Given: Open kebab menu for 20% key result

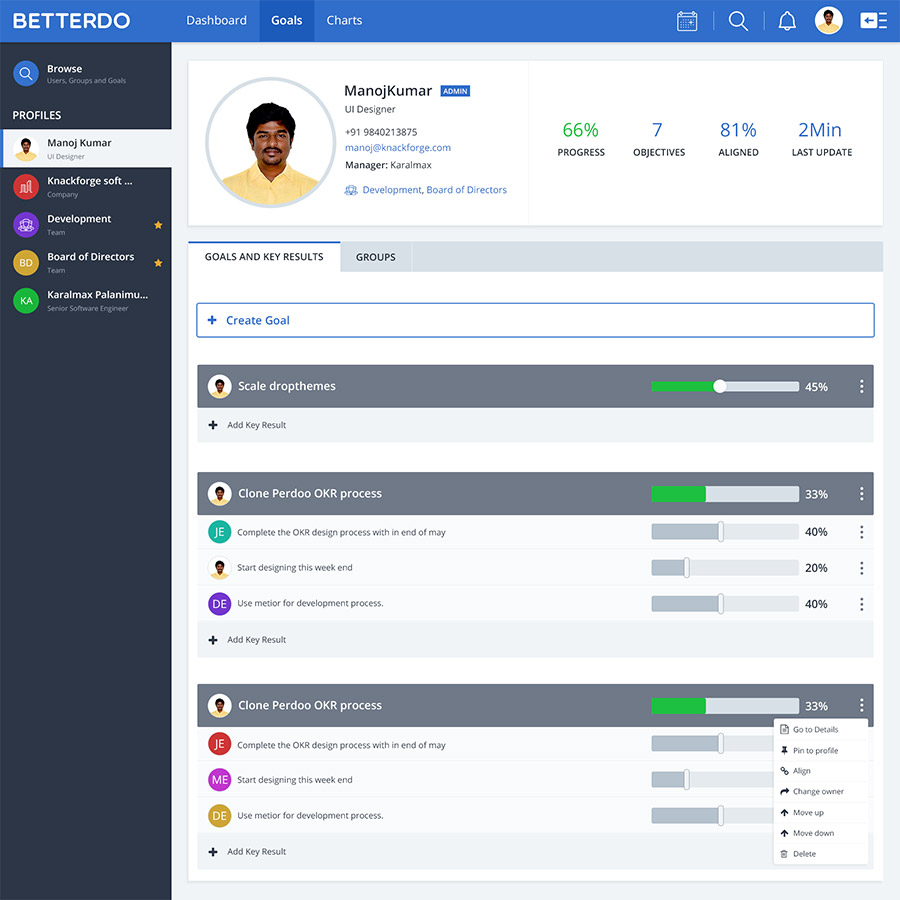Looking at the screenshot, I should (861, 568).
